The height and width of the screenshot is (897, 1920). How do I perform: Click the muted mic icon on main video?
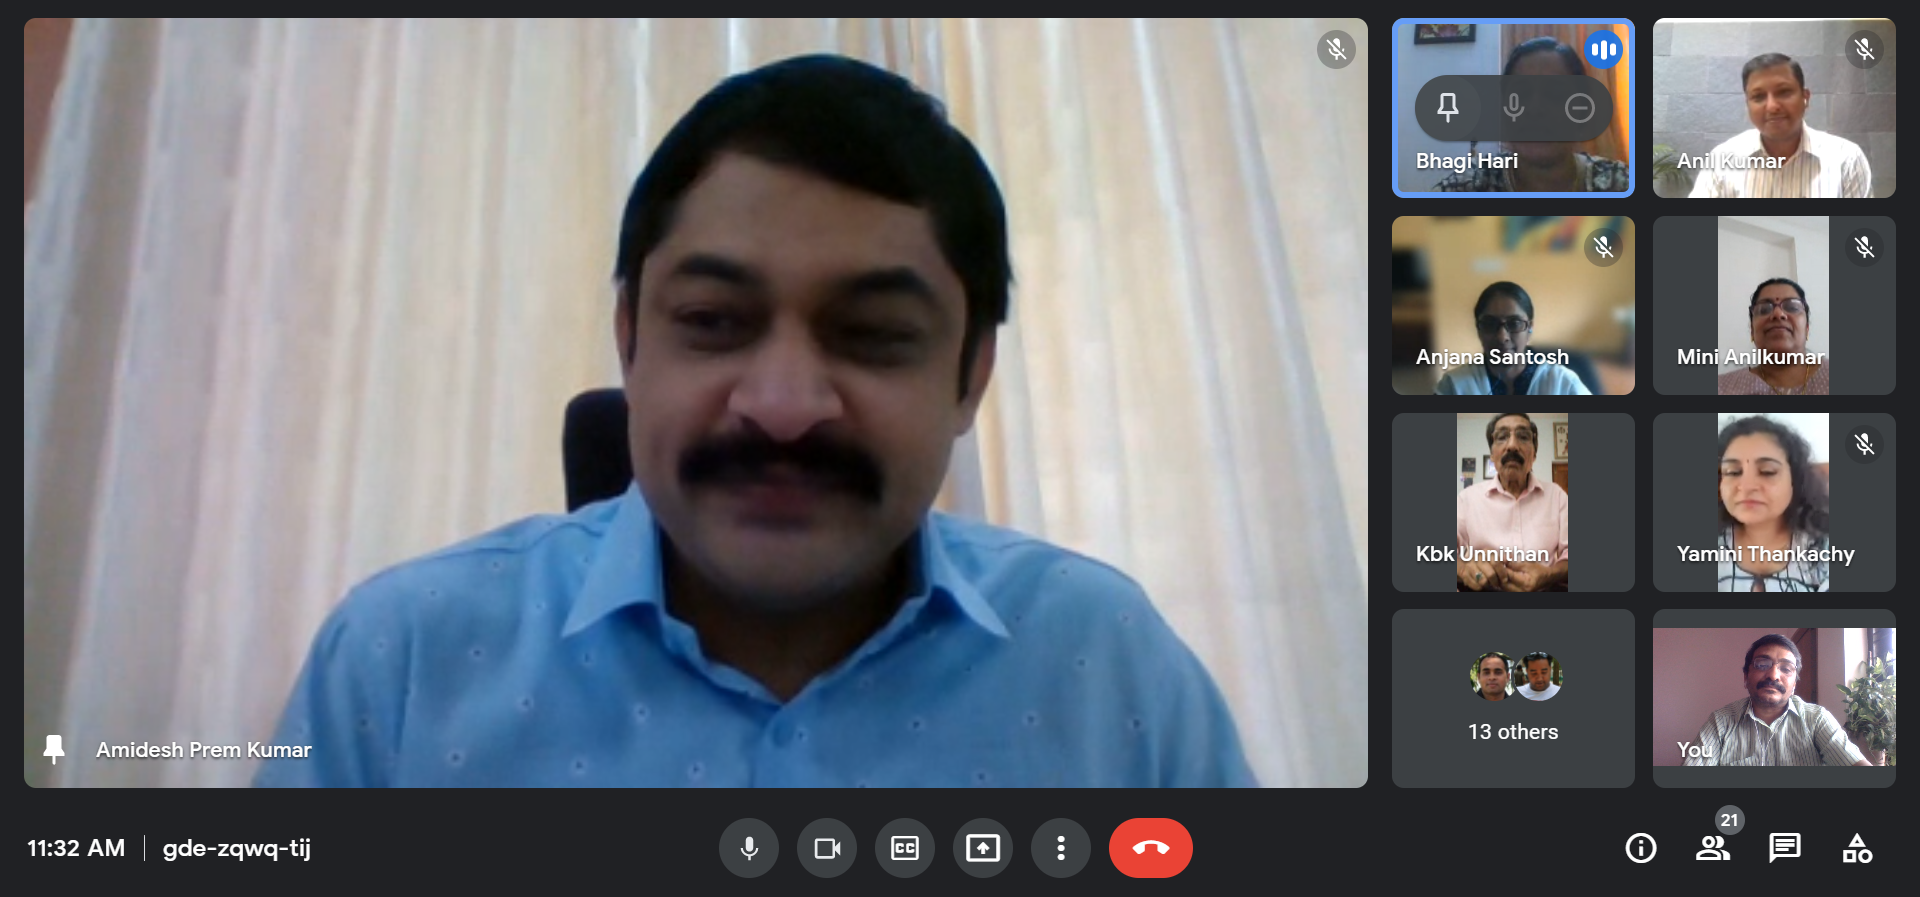point(1337,49)
